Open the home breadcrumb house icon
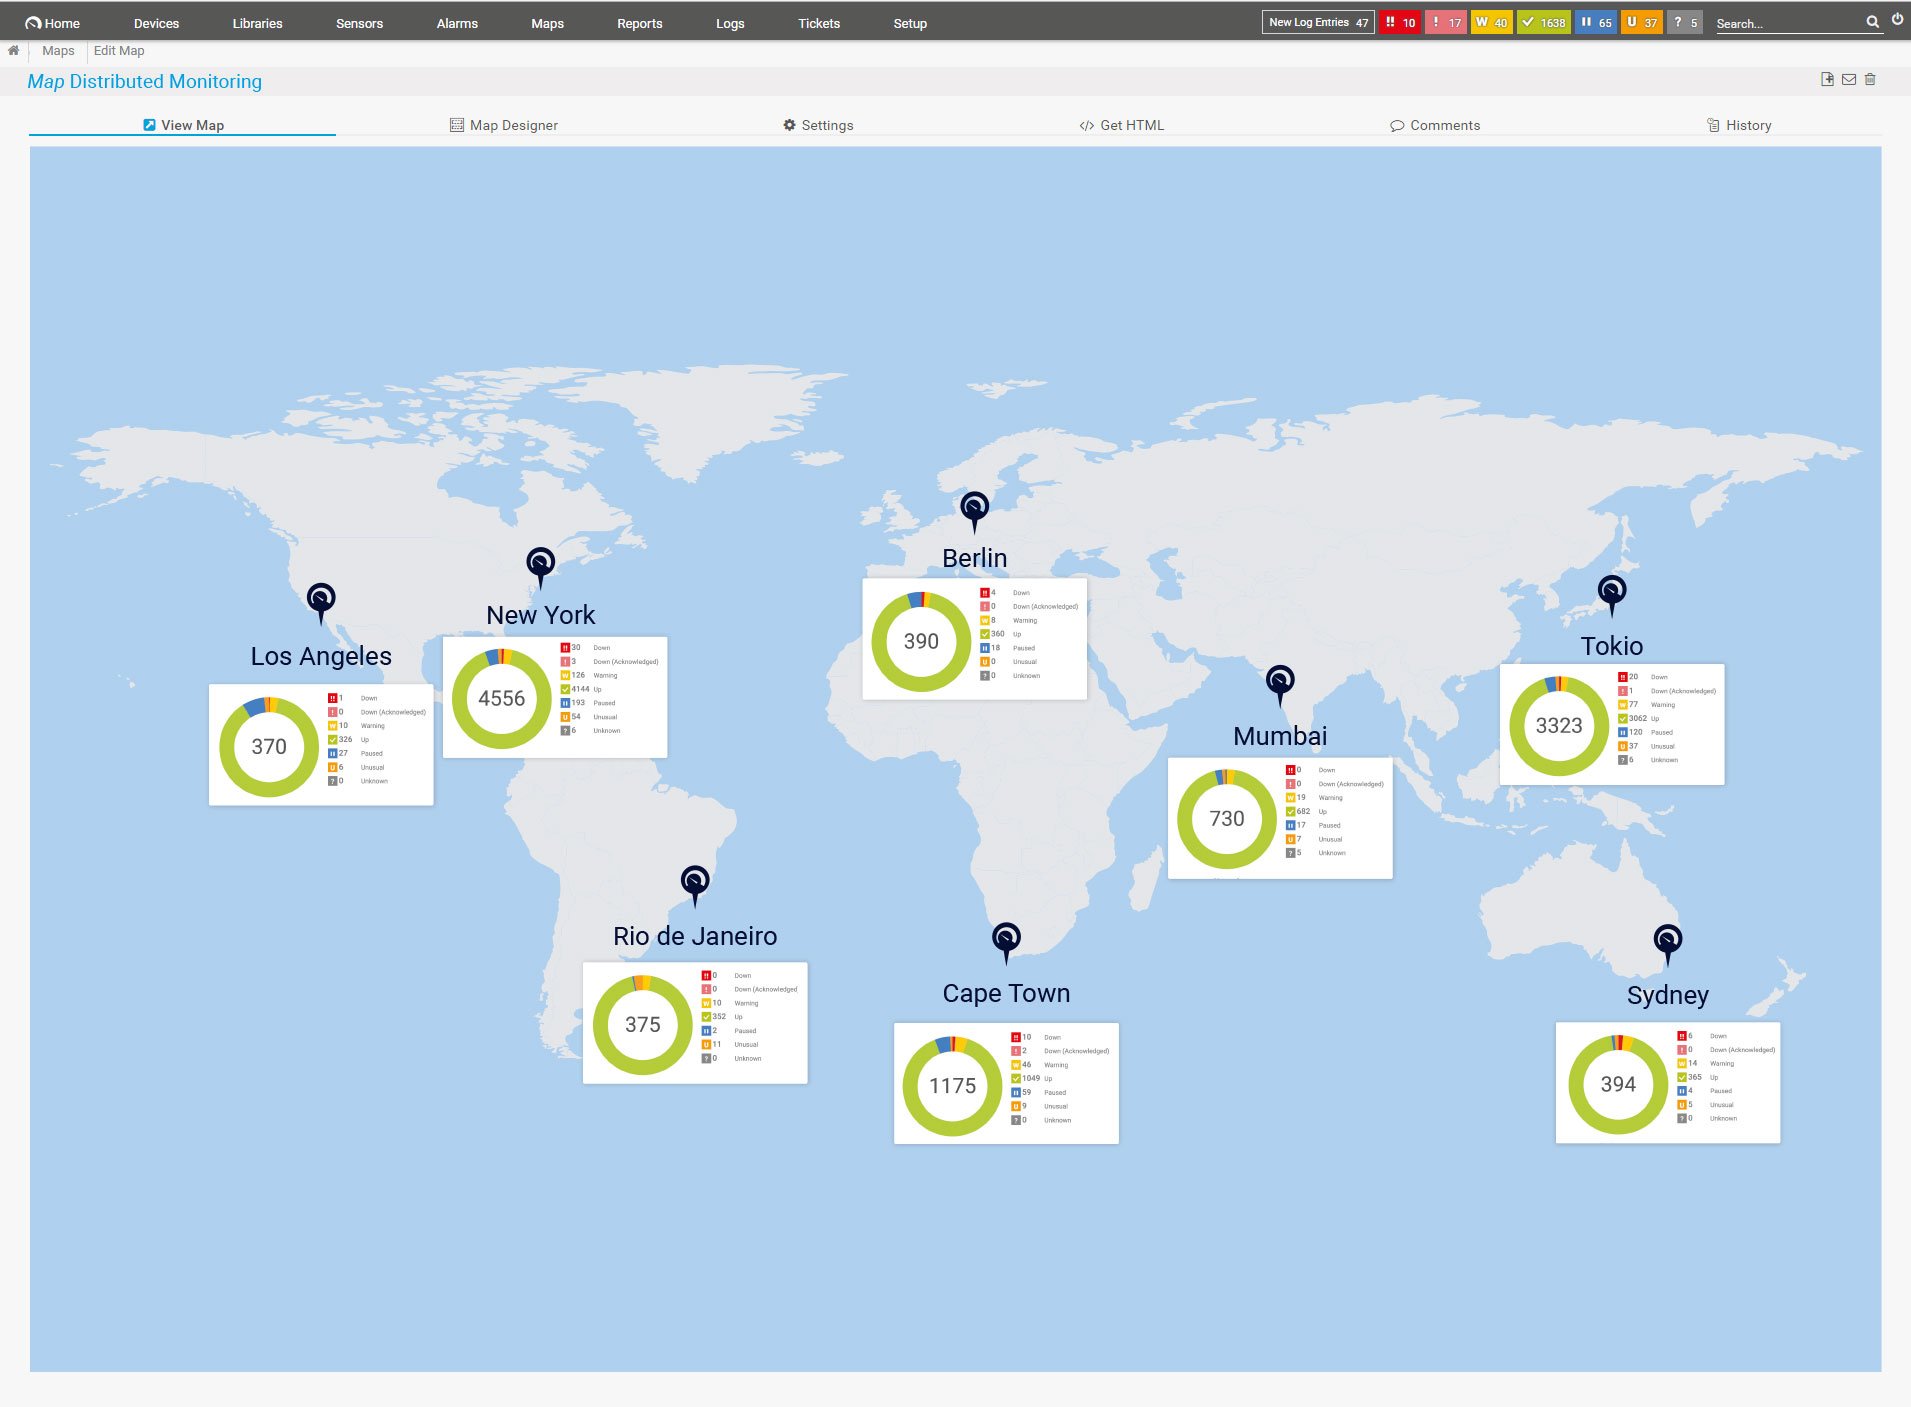 point(12,50)
